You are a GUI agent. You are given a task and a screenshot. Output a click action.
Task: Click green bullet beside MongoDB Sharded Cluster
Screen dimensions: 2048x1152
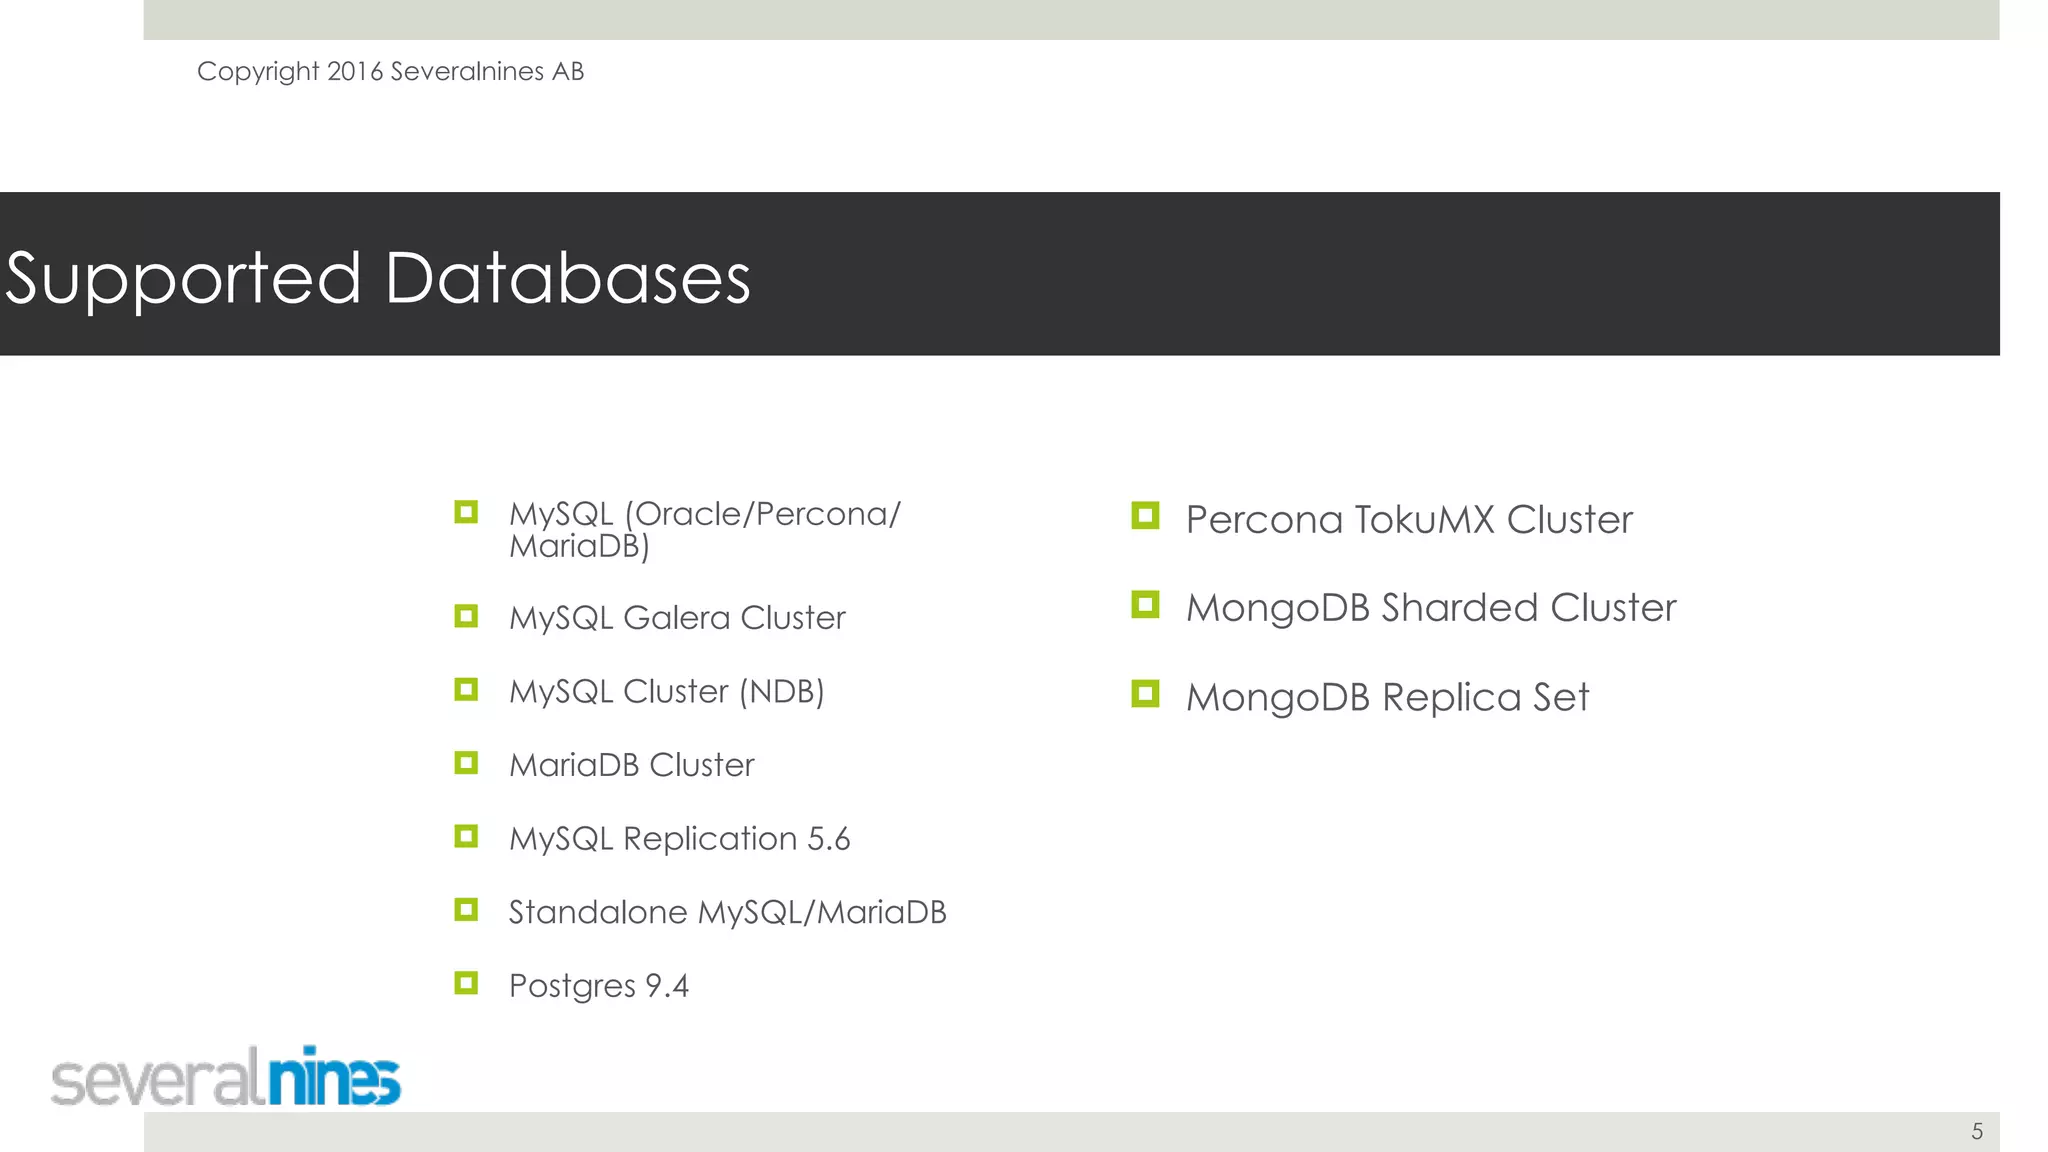point(1145,604)
